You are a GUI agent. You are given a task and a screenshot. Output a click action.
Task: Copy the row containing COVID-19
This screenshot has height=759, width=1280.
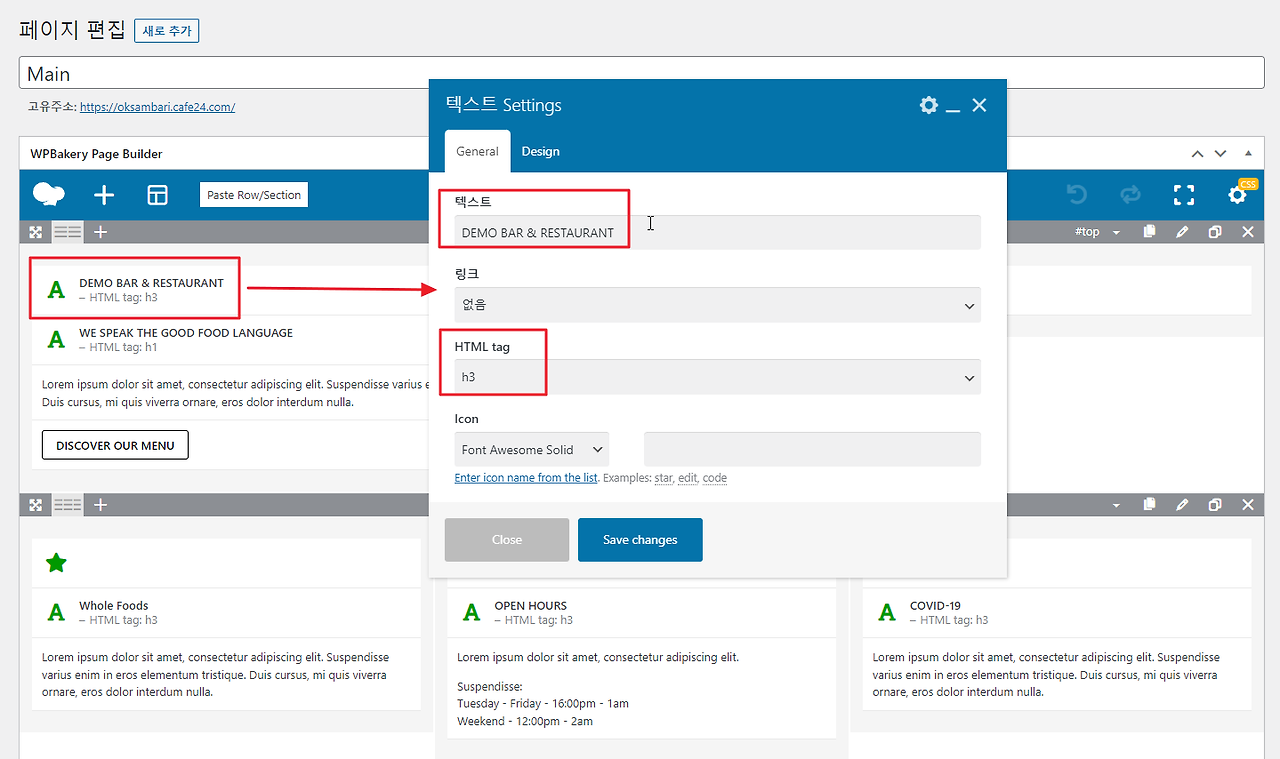click(1150, 505)
